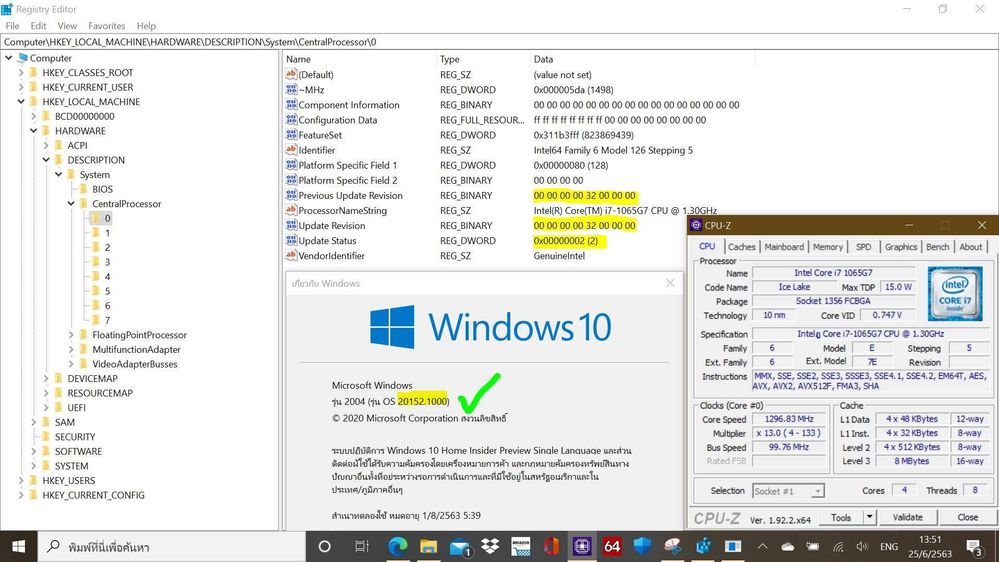
Task: Switch ENG input language indicator
Action: [889, 547]
